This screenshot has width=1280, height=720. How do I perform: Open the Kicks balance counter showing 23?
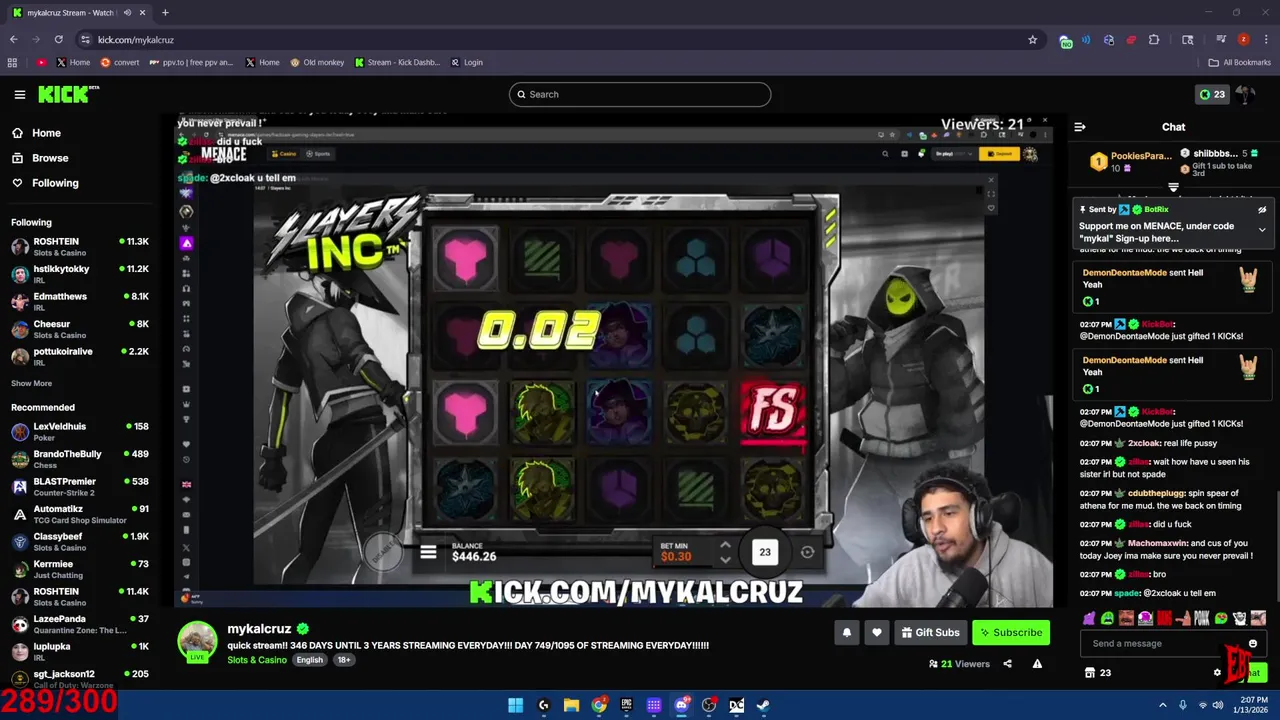[1212, 94]
